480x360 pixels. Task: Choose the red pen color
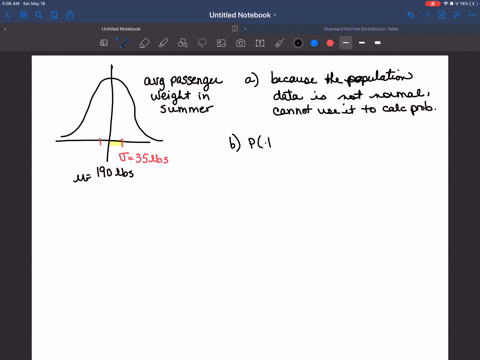(x=330, y=43)
